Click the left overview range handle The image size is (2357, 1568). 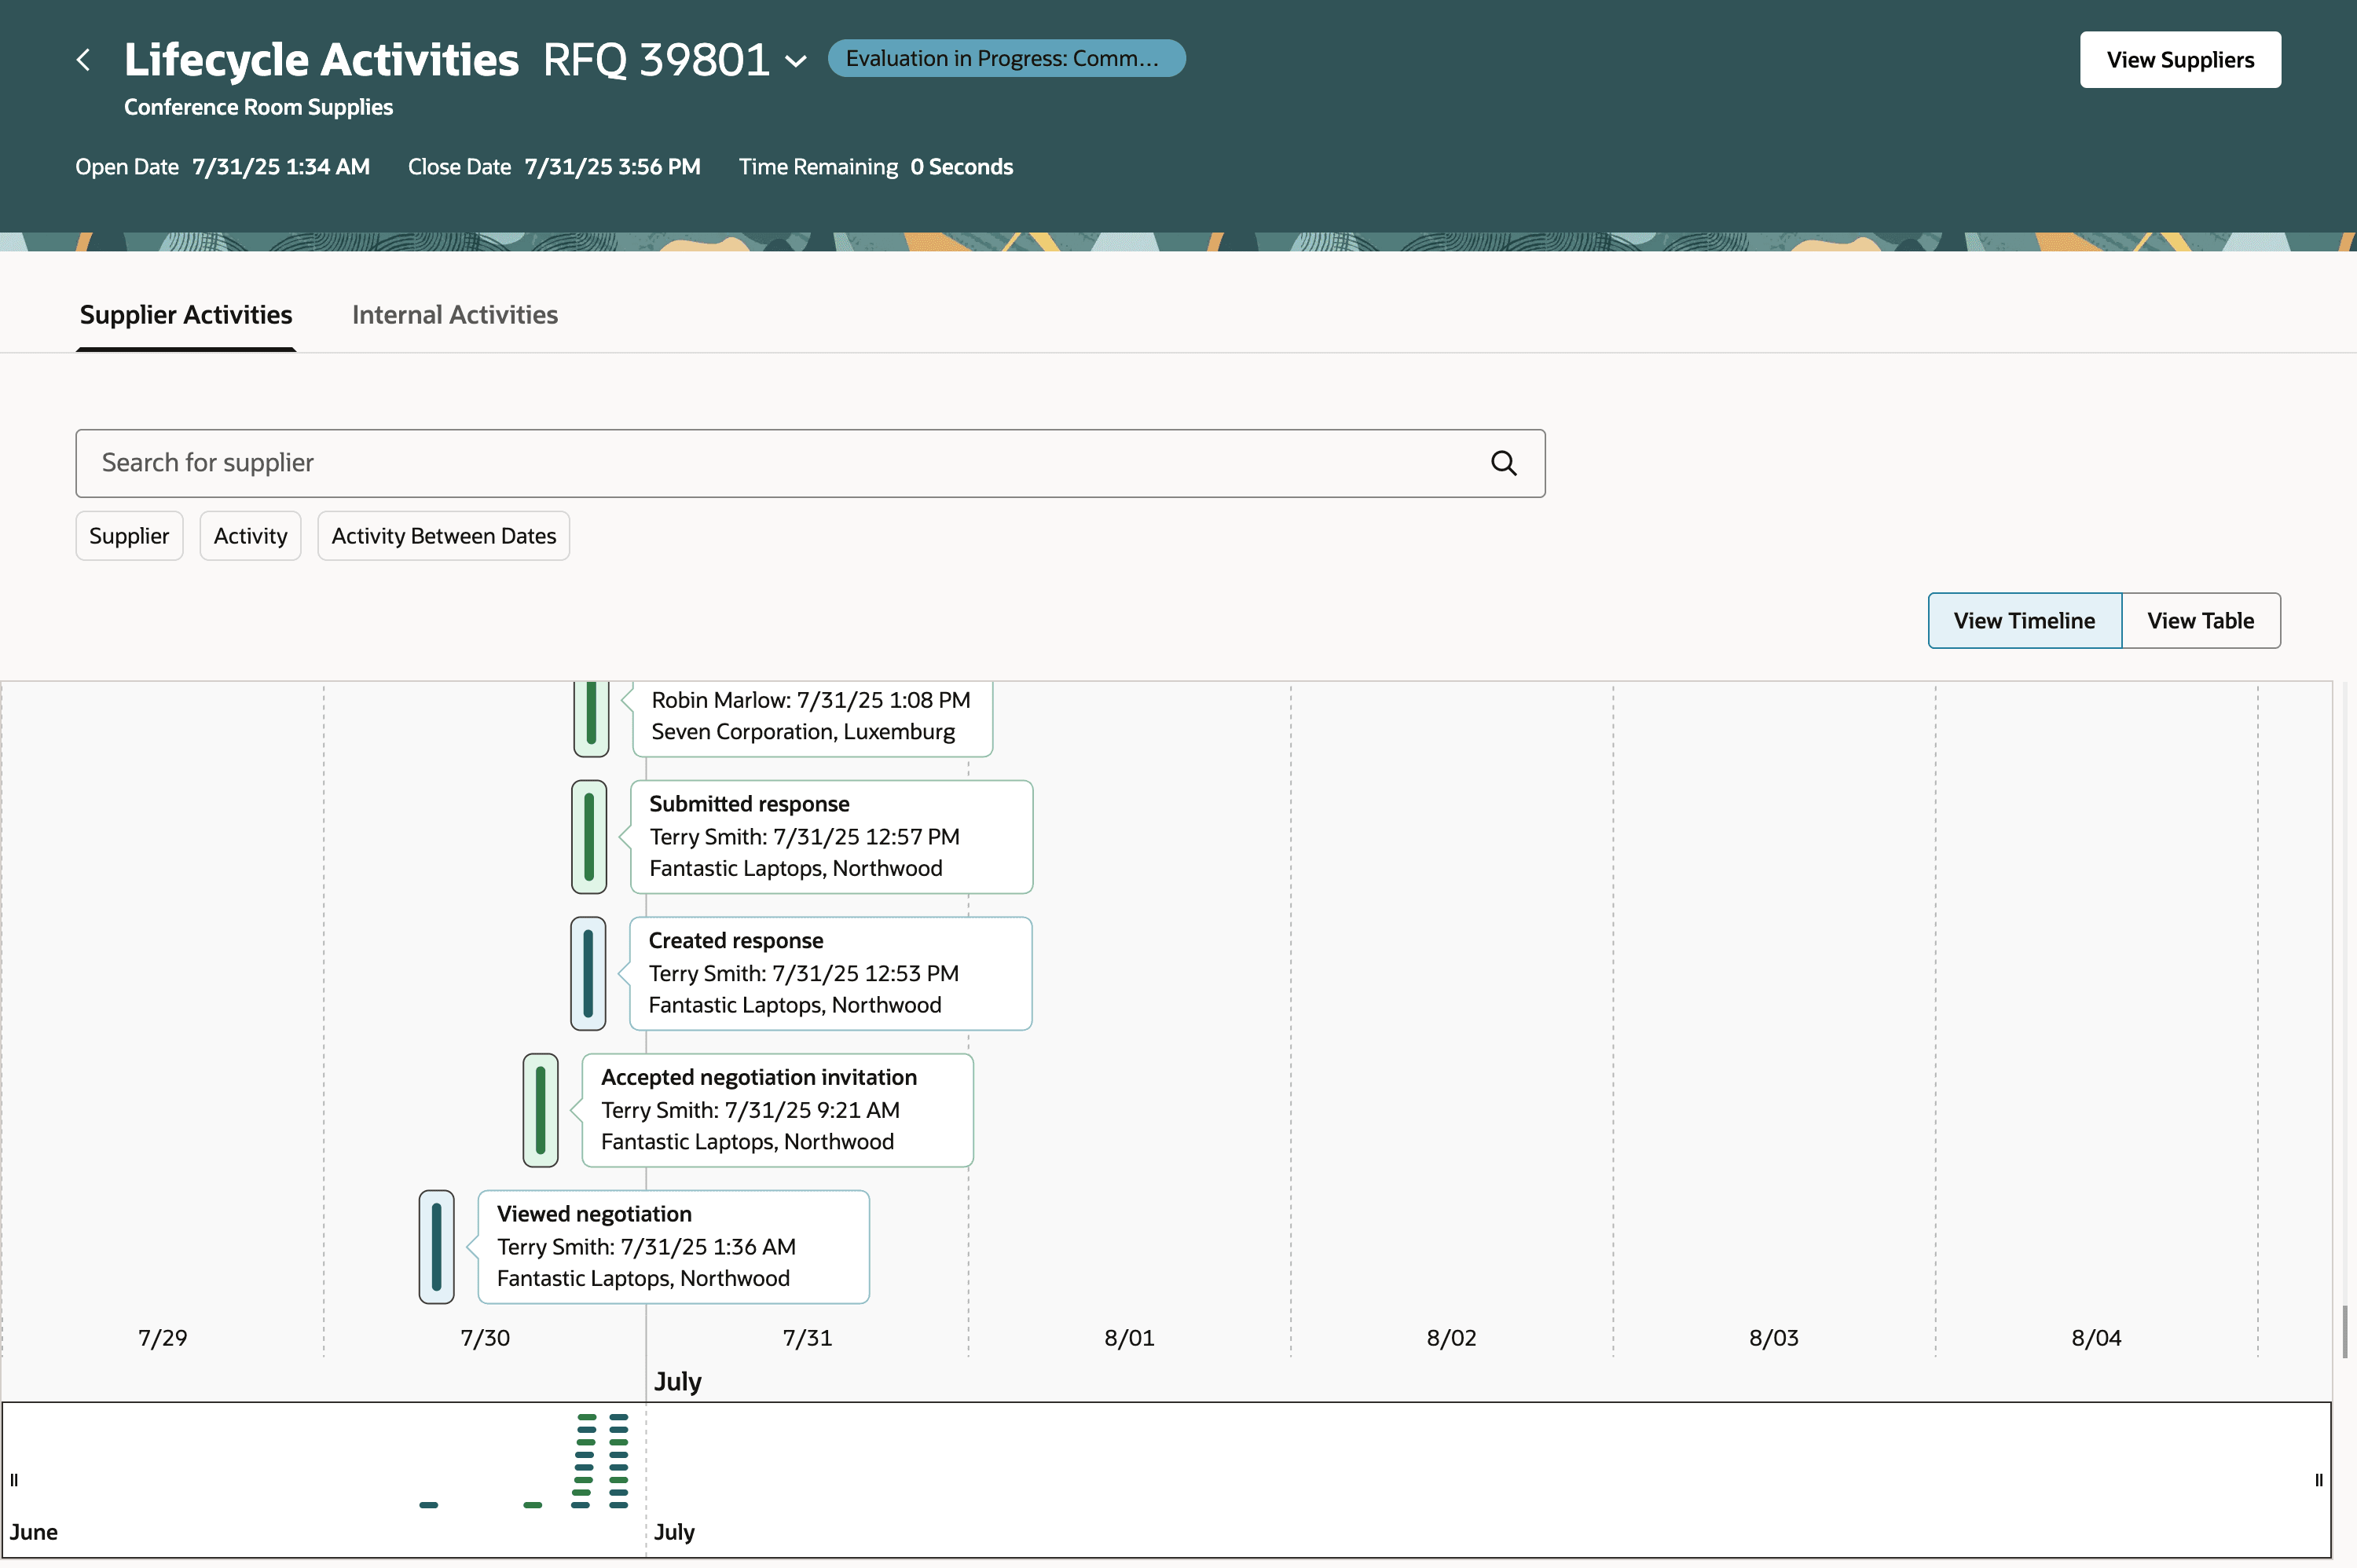[x=14, y=1480]
